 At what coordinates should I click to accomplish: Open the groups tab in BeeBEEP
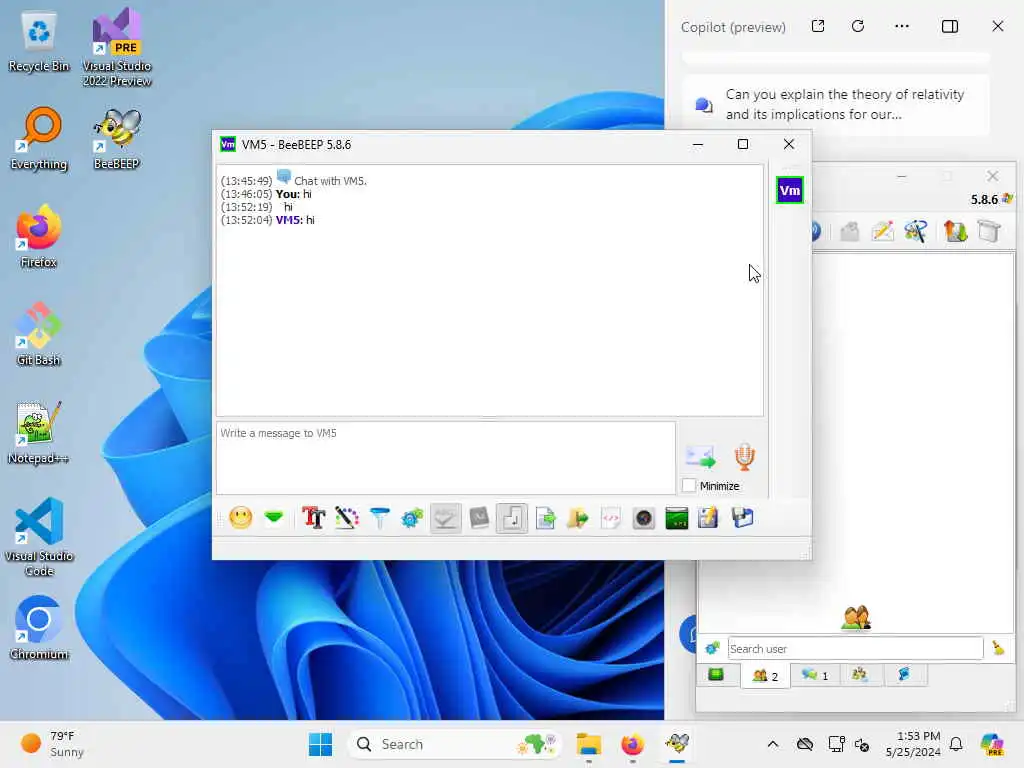860,675
